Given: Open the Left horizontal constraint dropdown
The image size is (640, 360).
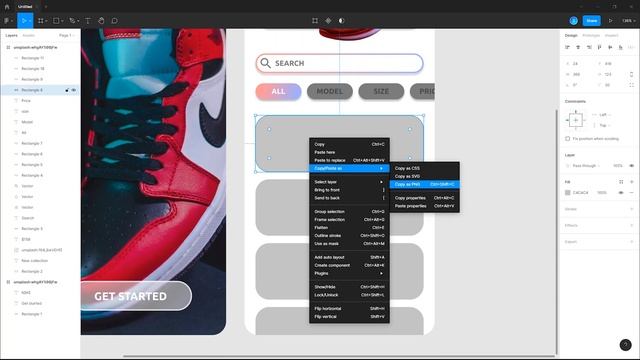Looking at the screenshot, I should click(604, 115).
